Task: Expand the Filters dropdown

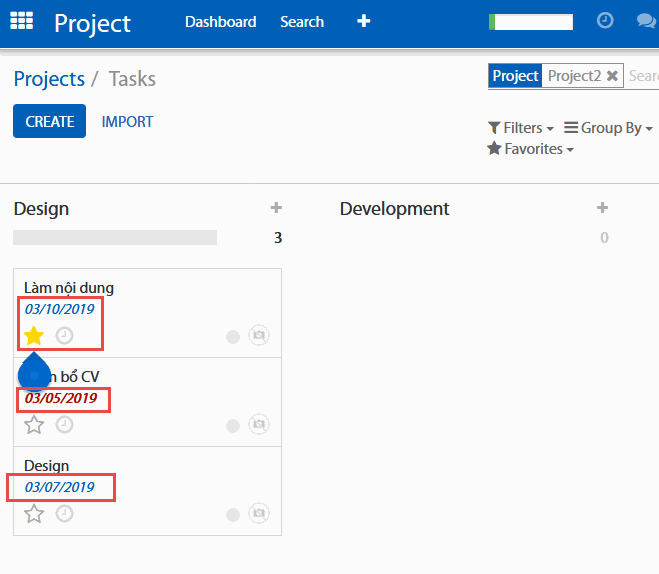Action: pos(521,128)
